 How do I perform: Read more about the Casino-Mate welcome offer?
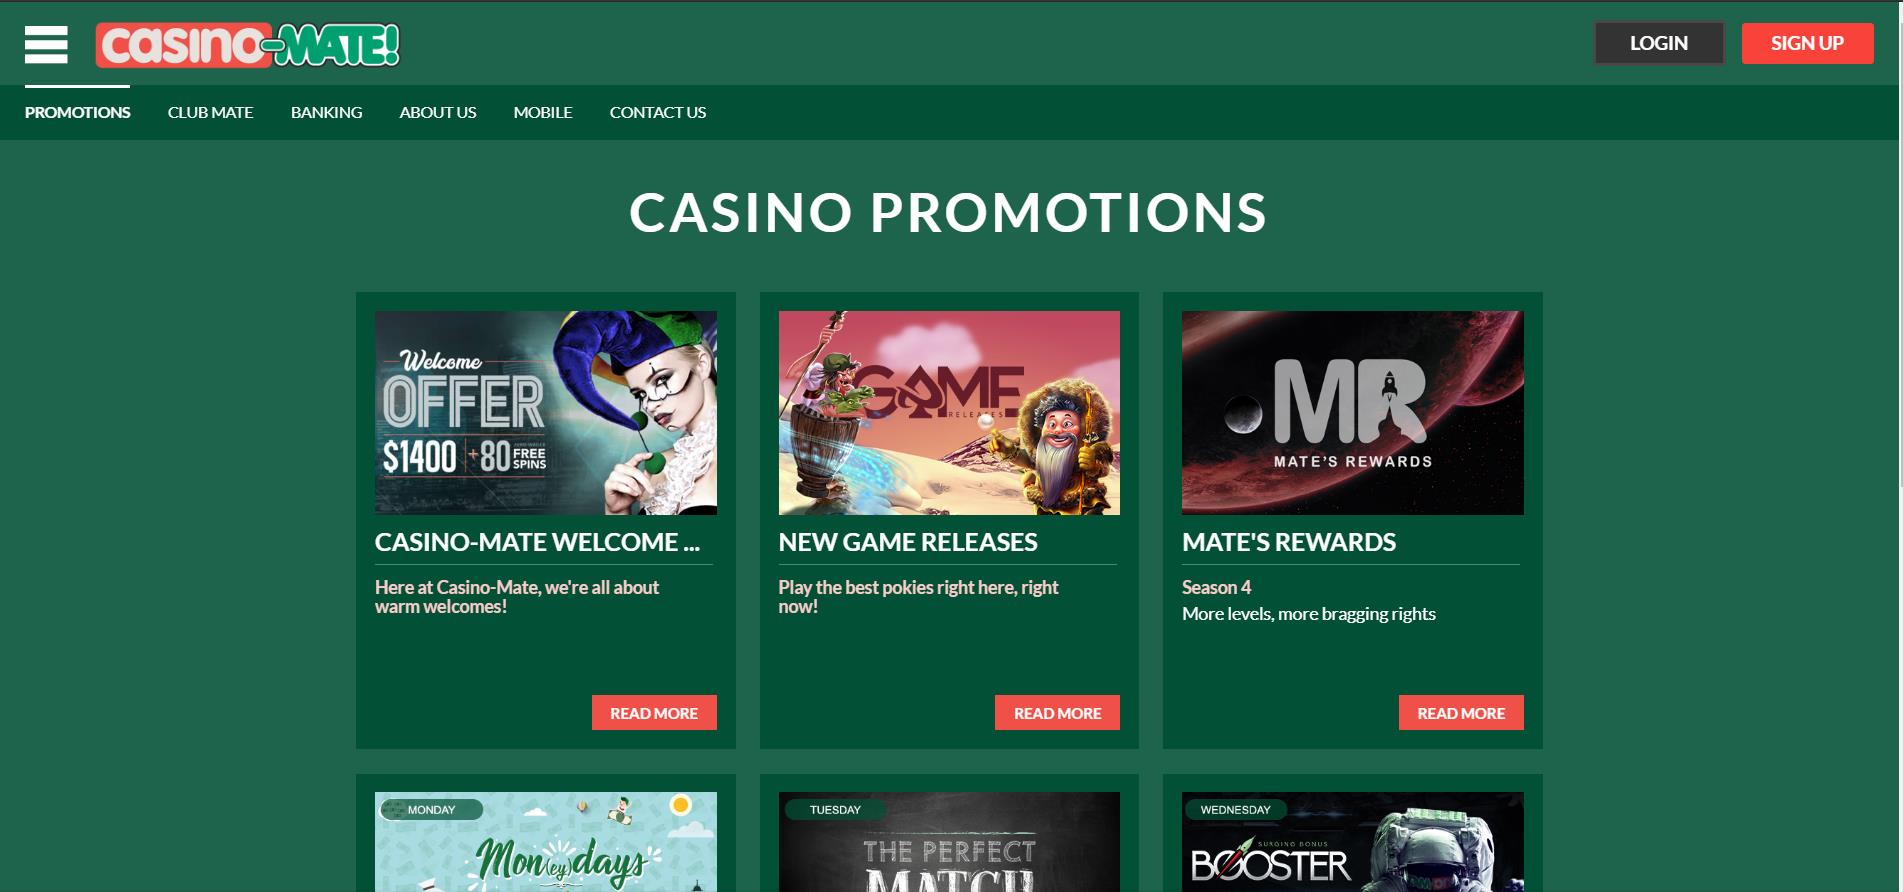point(654,713)
